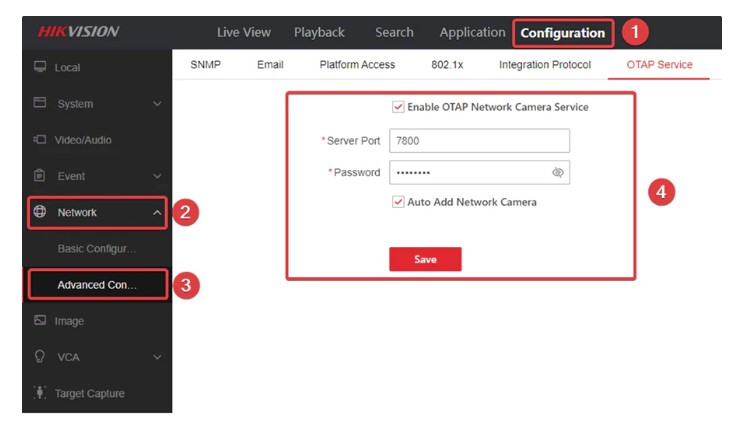Click the Image picture icon

click(x=40, y=320)
